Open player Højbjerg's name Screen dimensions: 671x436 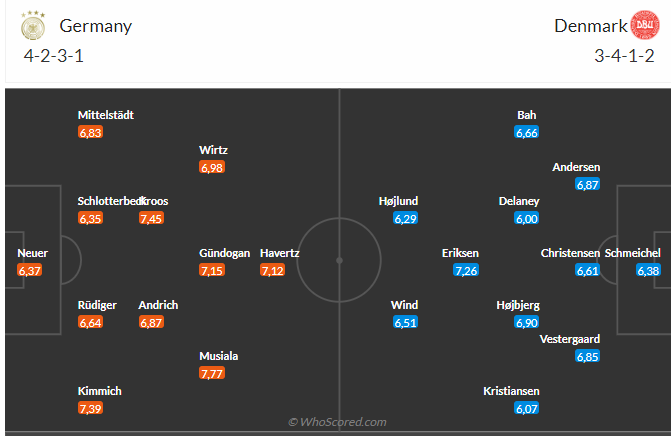517,305
